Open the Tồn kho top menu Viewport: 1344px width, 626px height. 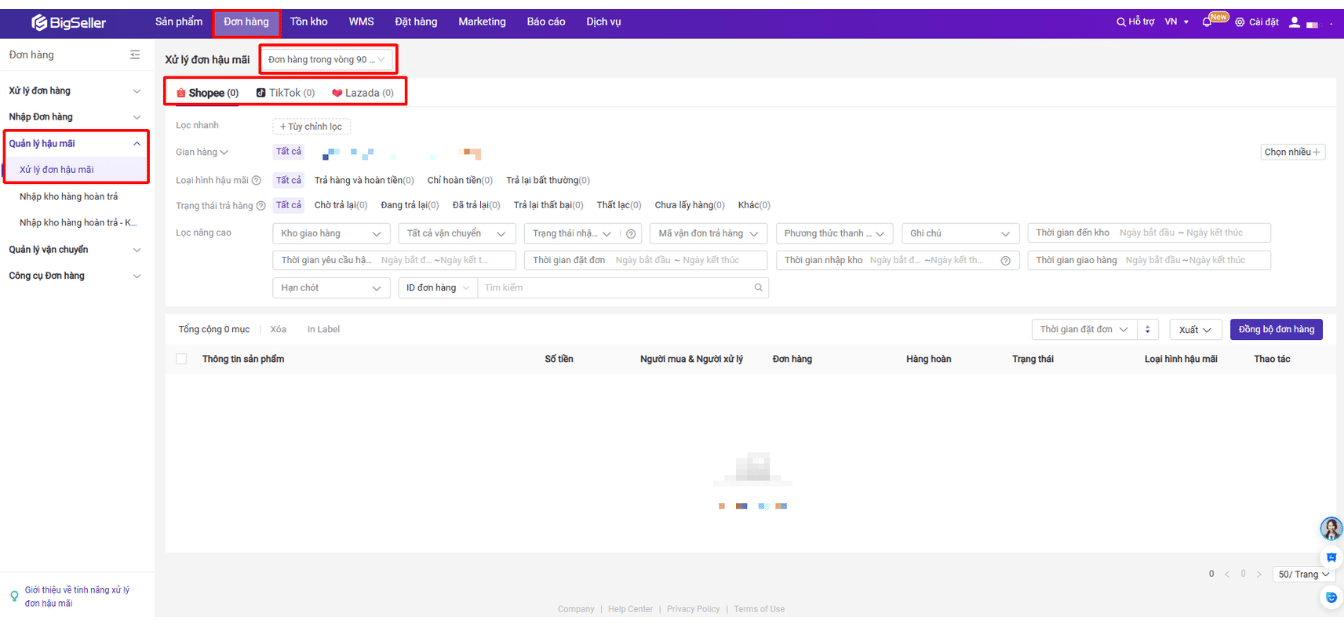(308, 22)
